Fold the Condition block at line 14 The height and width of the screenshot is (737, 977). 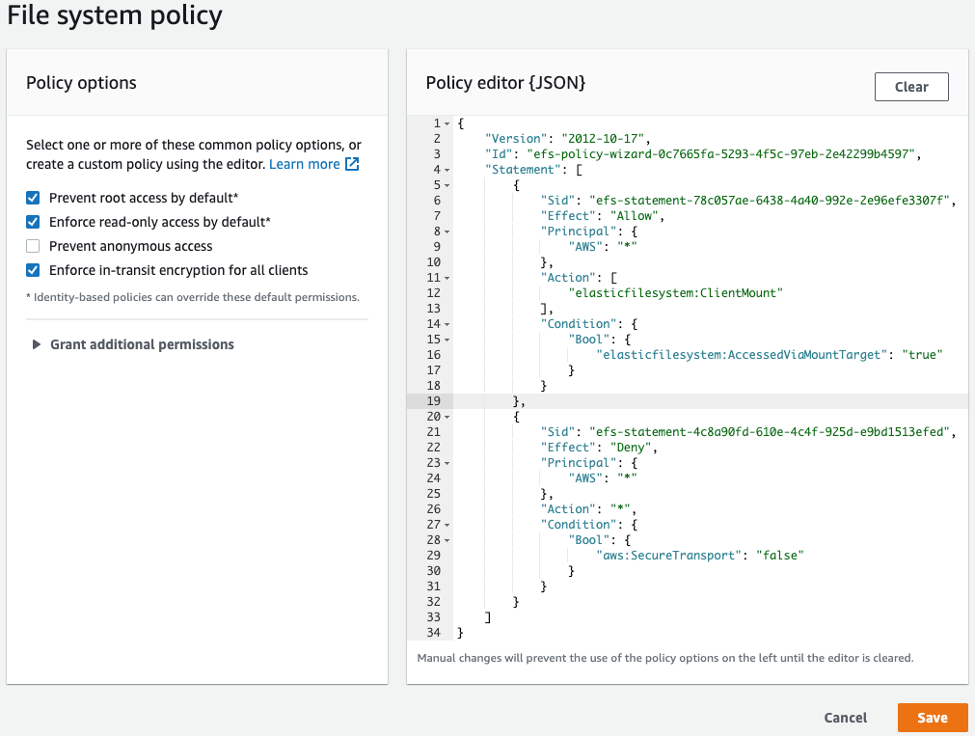pos(447,325)
